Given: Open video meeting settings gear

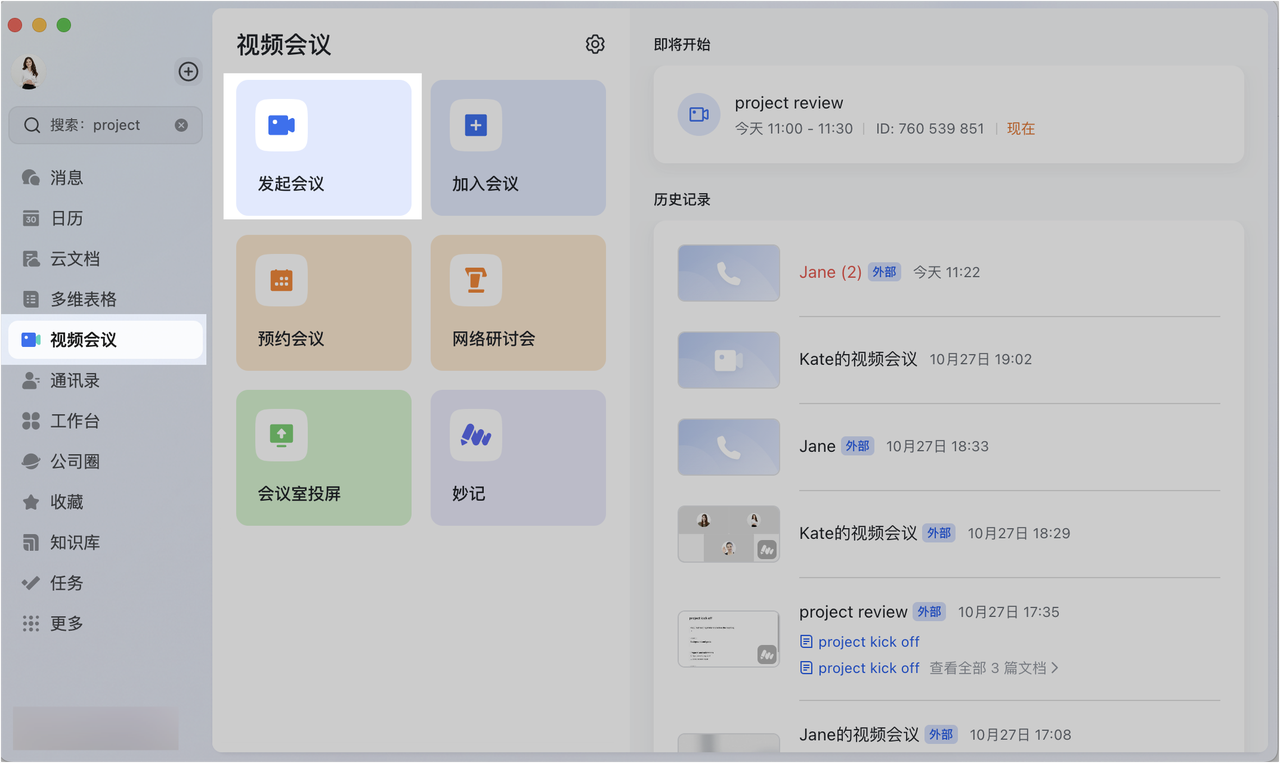Looking at the screenshot, I should coord(595,44).
